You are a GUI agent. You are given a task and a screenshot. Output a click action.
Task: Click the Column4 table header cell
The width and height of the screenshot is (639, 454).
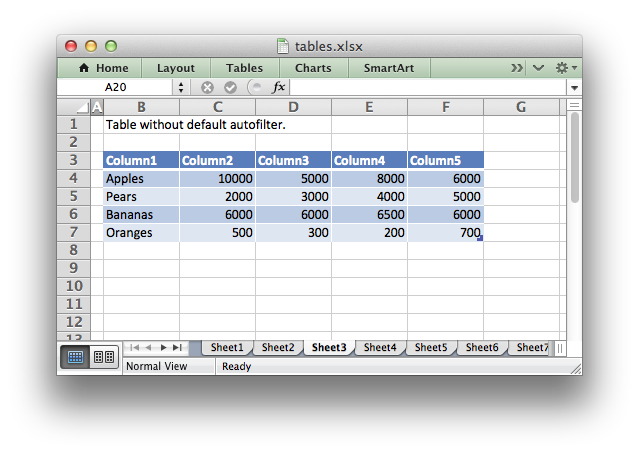click(x=369, y=160)
